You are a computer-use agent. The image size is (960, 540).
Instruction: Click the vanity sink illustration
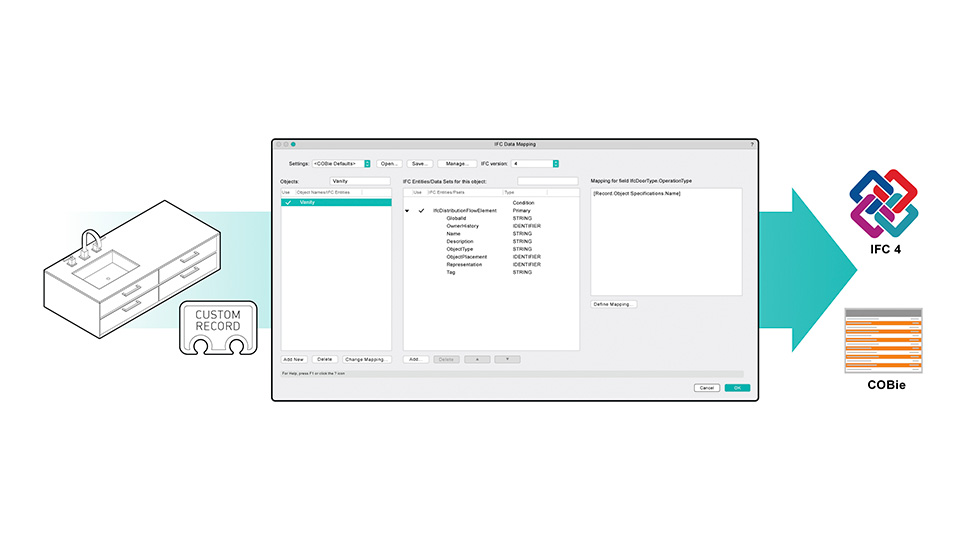click(x=132, y=269)
